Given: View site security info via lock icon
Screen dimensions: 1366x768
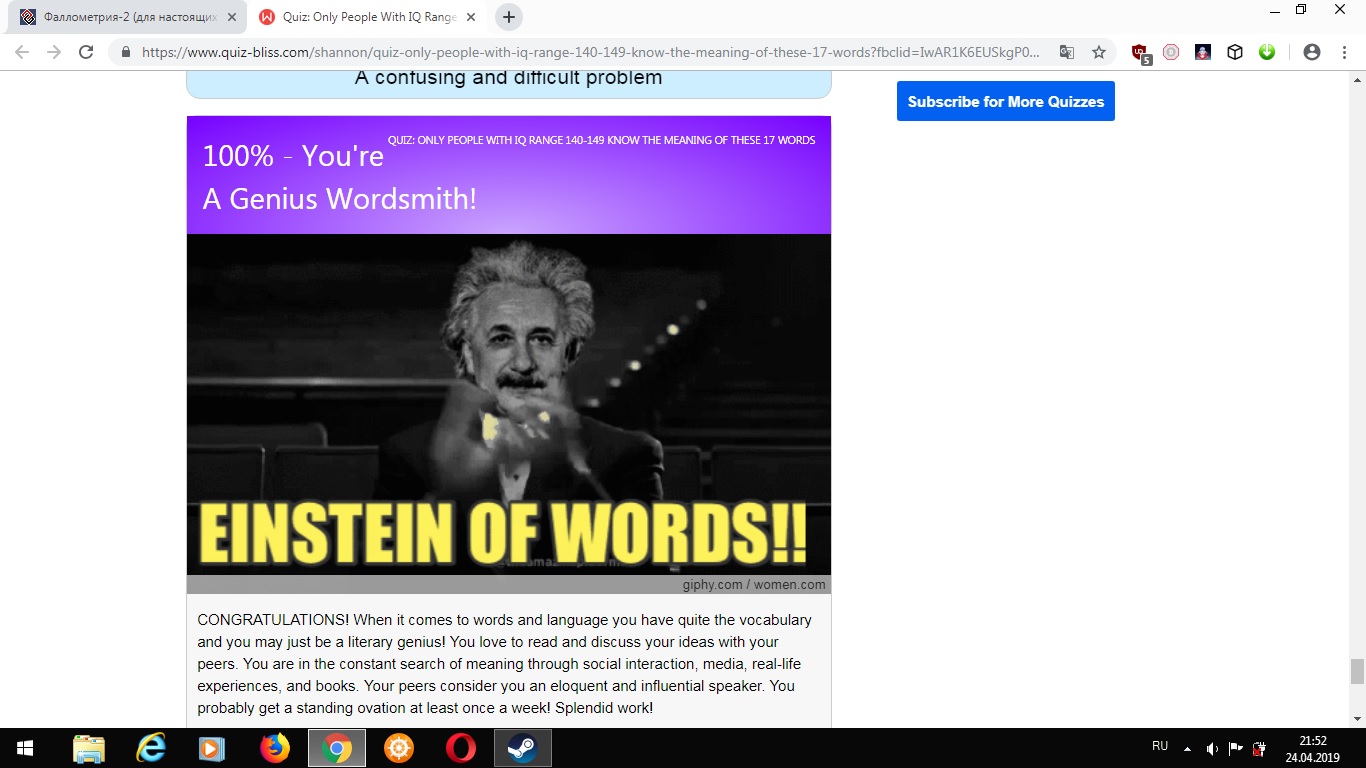Looking at the screenshot, I should 126,52.
